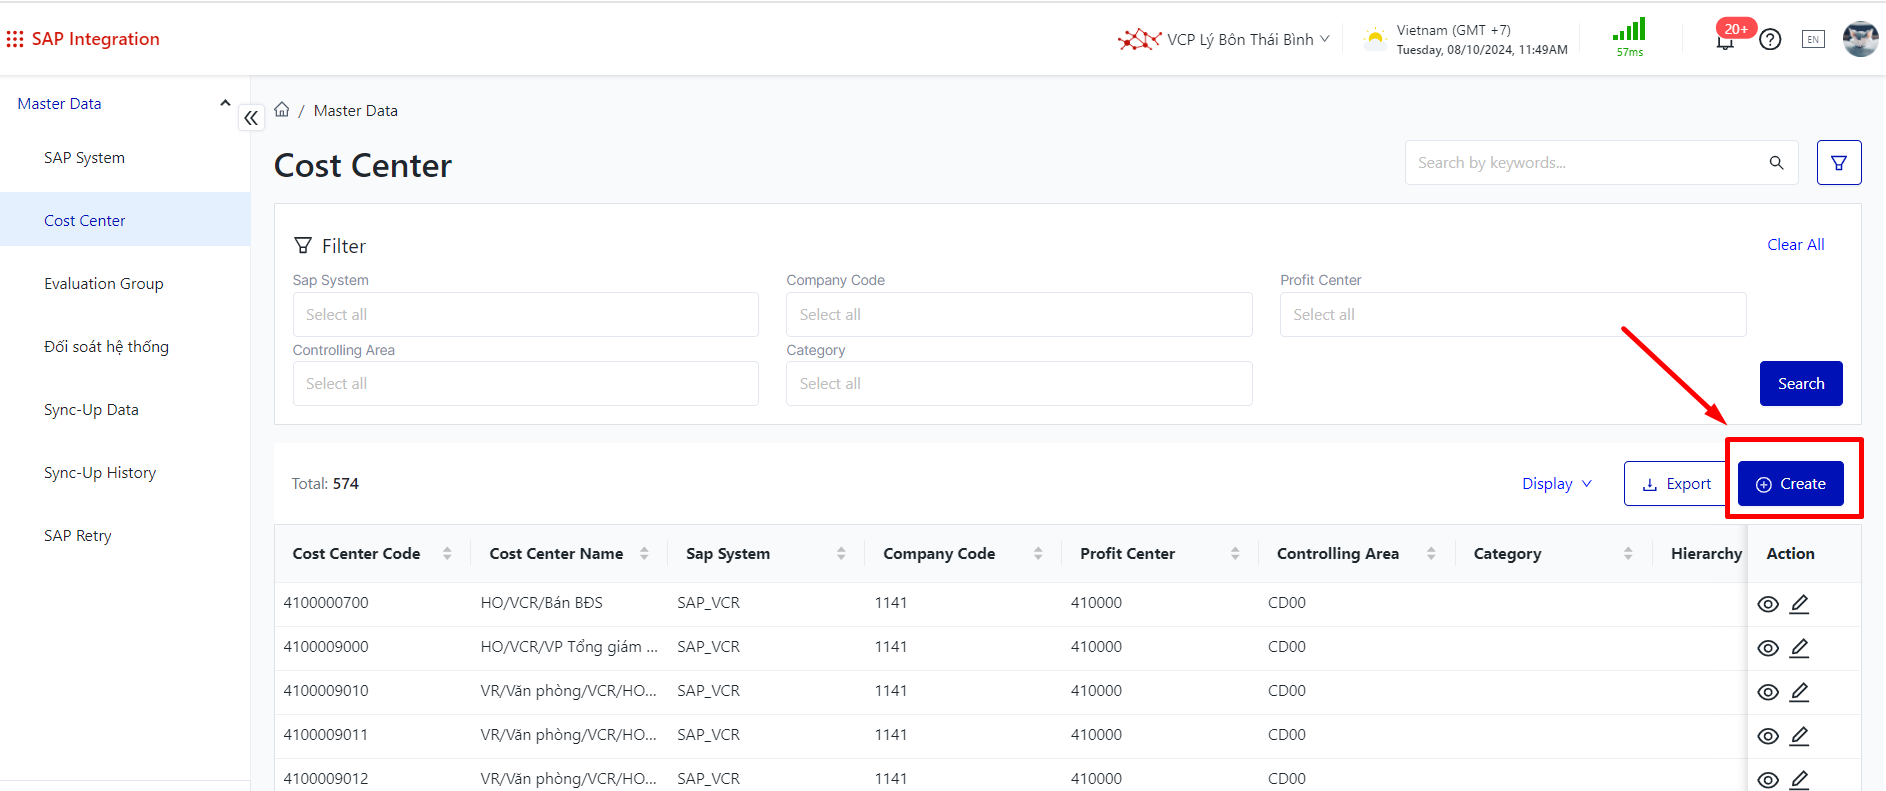Viewport: 1886px width, 791px height.
Task: Collapse sidebar with double chevron icon
Action: (251, 118)
